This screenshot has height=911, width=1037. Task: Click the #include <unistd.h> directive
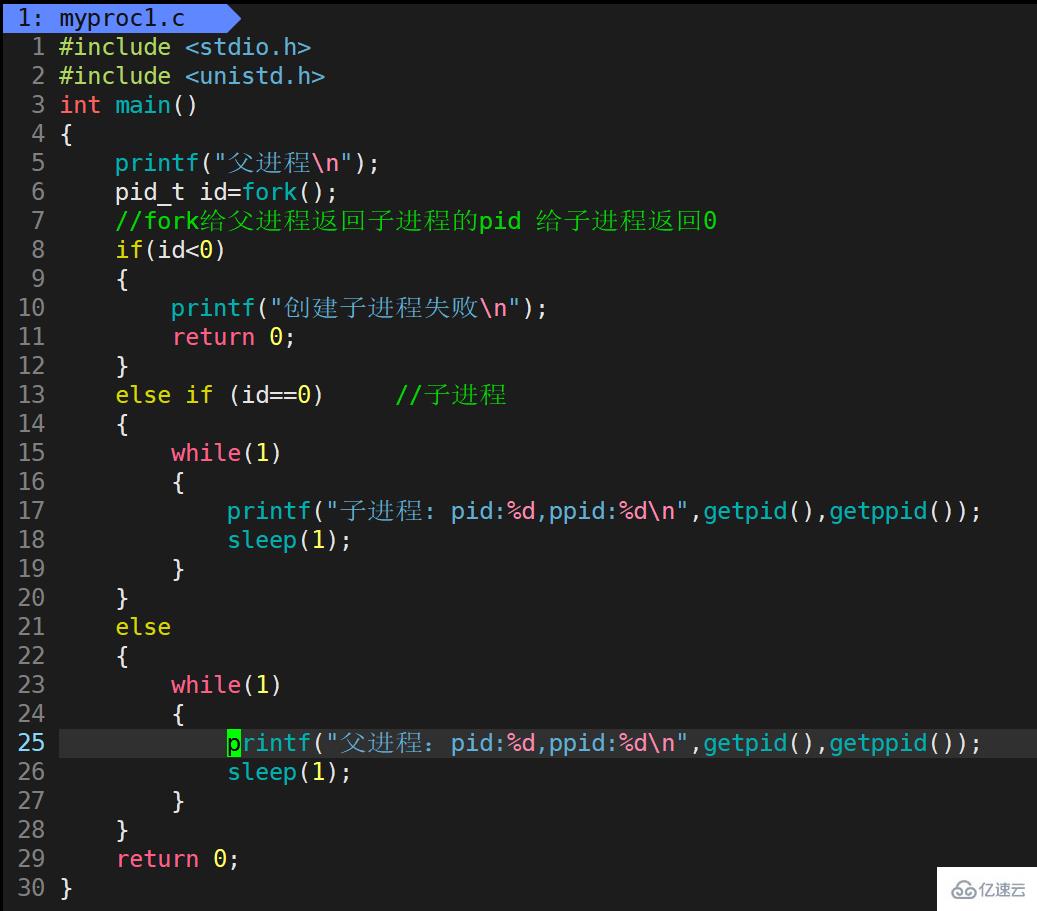point(191,75)
